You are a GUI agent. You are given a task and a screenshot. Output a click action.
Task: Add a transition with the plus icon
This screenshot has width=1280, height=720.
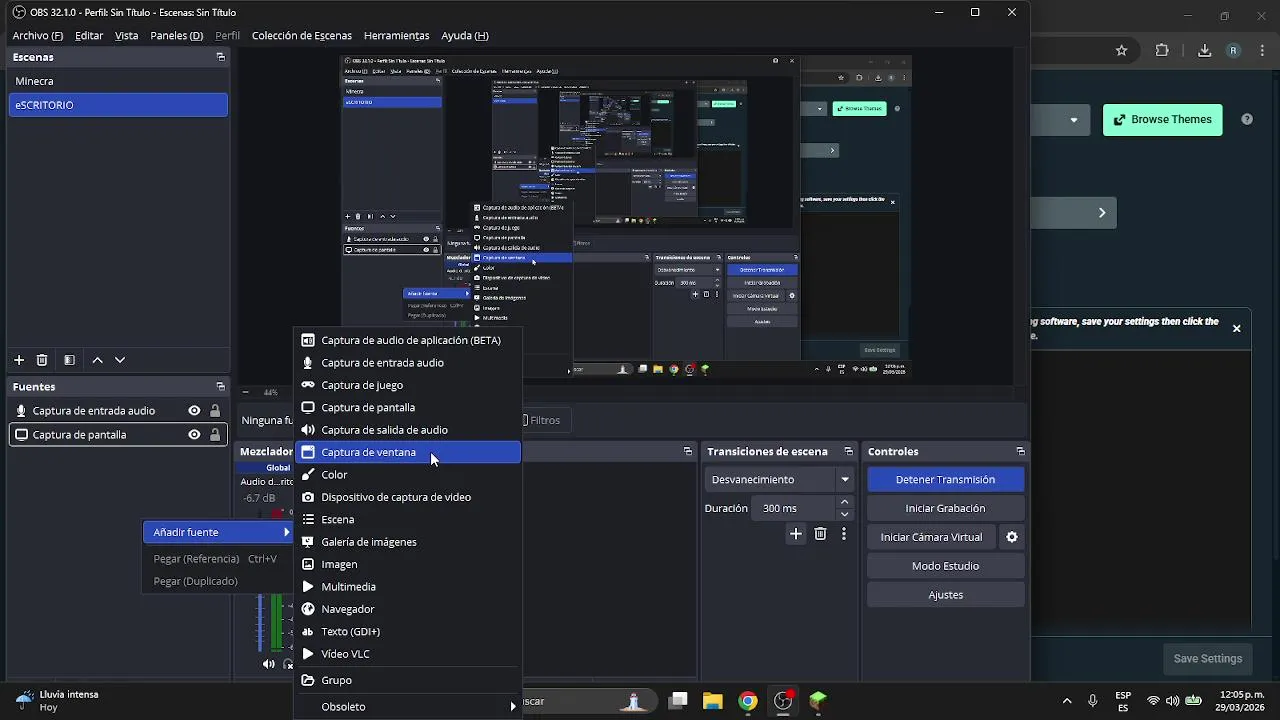(796, 534)
